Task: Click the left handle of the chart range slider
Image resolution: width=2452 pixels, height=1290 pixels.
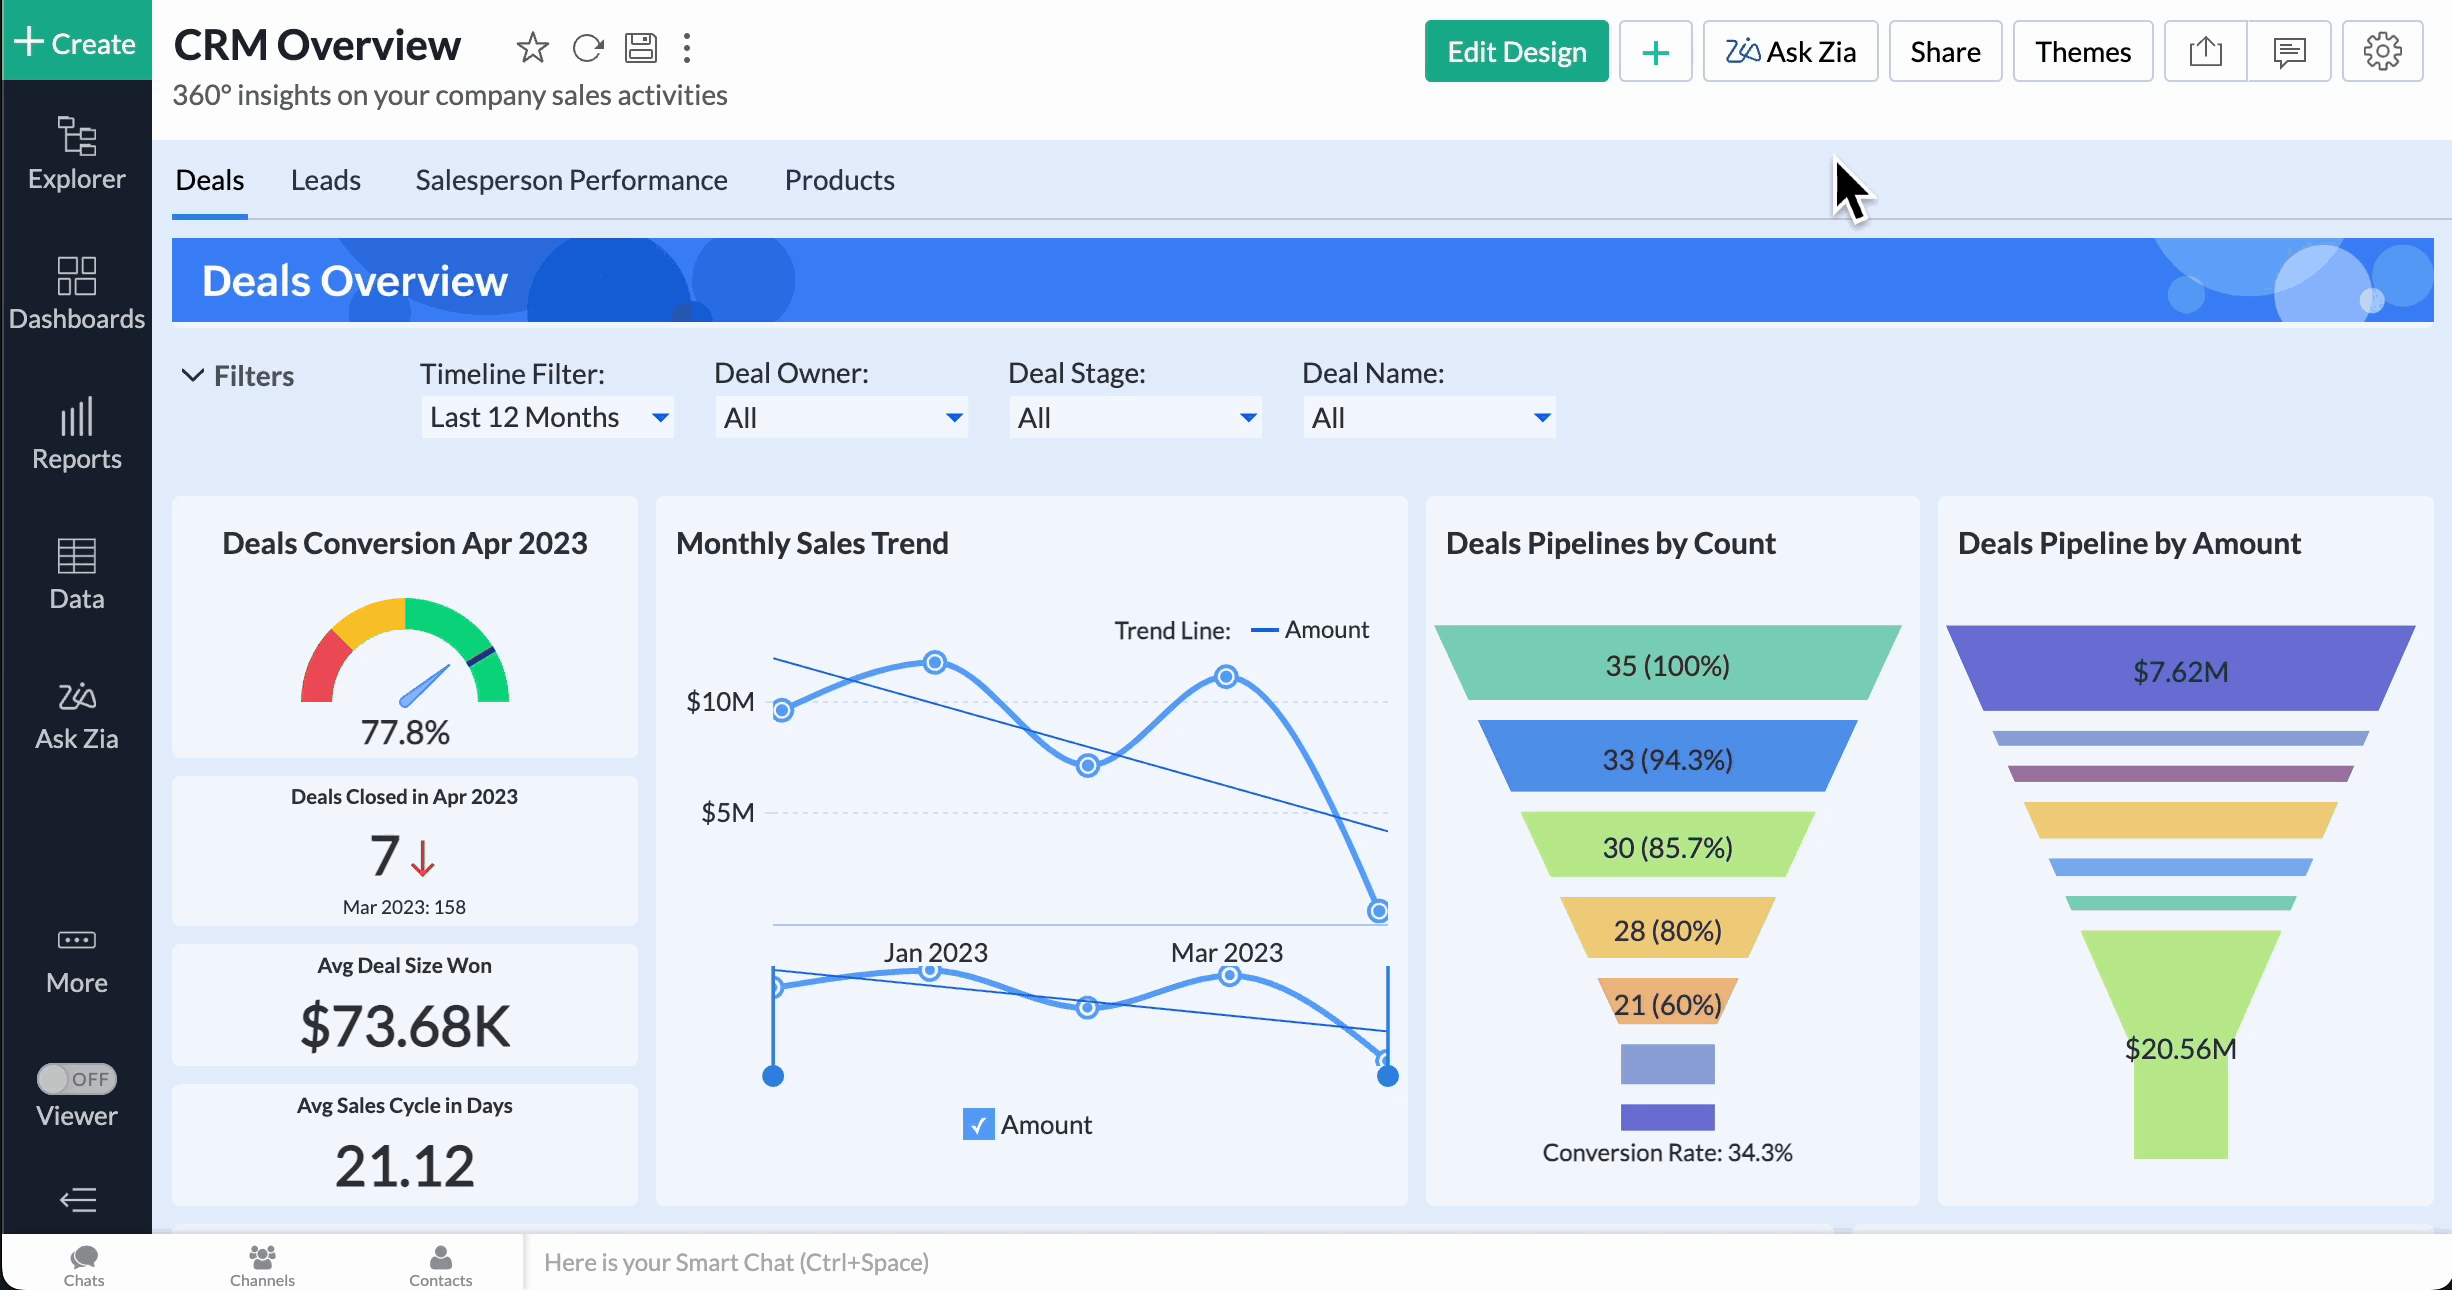Action: tap(773, 1076)
